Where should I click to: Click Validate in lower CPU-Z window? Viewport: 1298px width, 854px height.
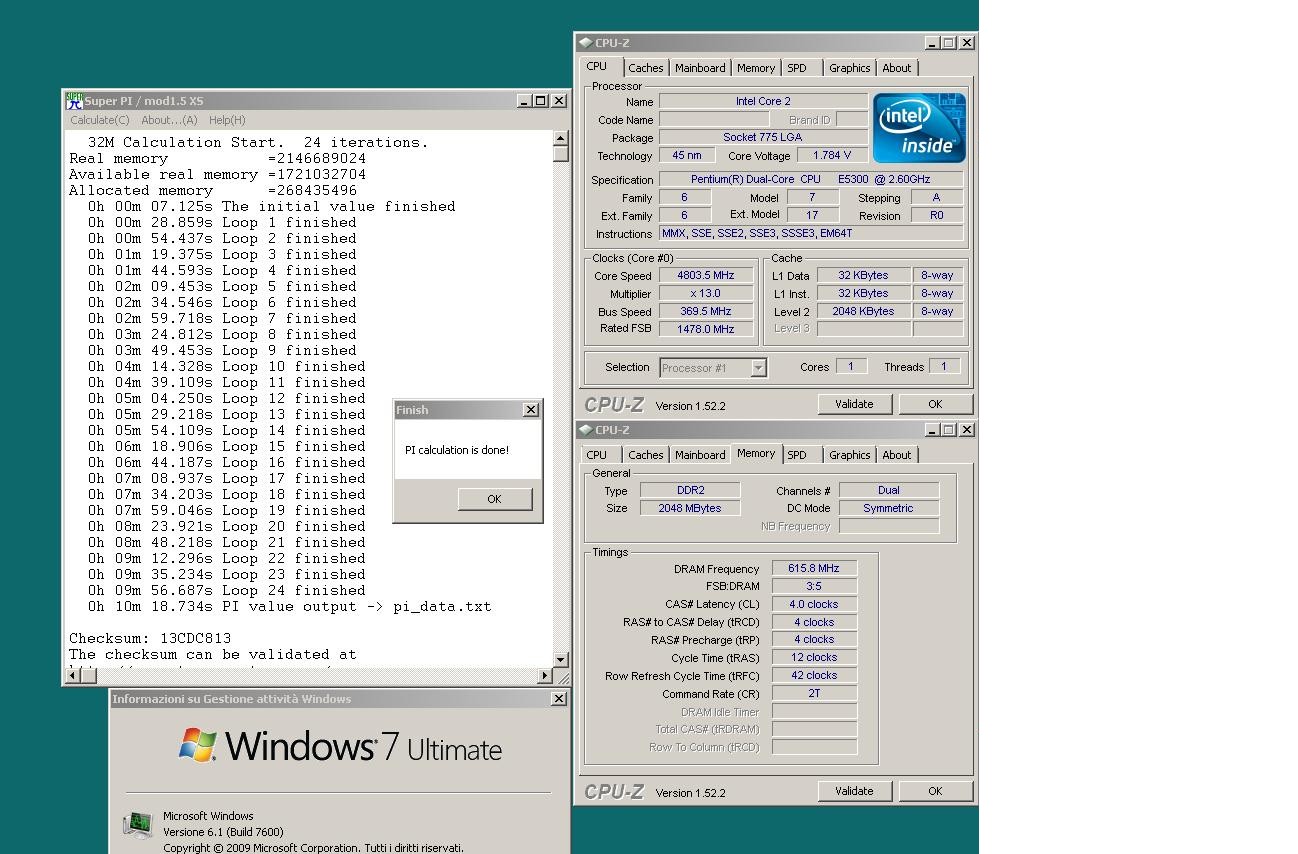[x=854, y=791]
